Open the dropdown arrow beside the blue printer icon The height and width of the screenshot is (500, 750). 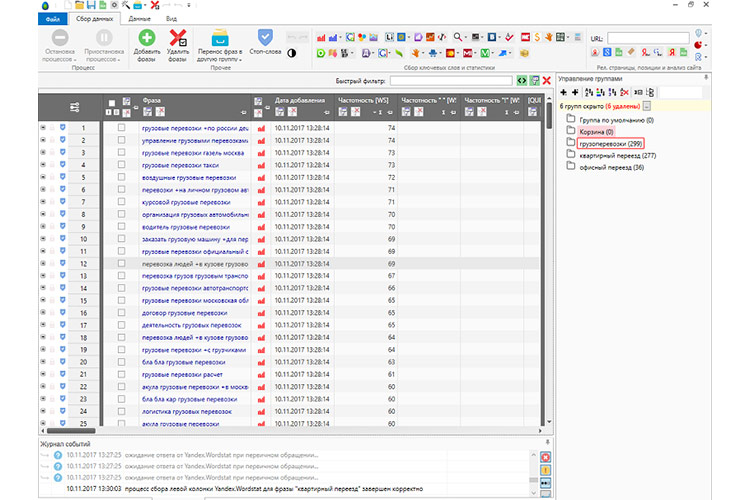[x=145, y=6]
